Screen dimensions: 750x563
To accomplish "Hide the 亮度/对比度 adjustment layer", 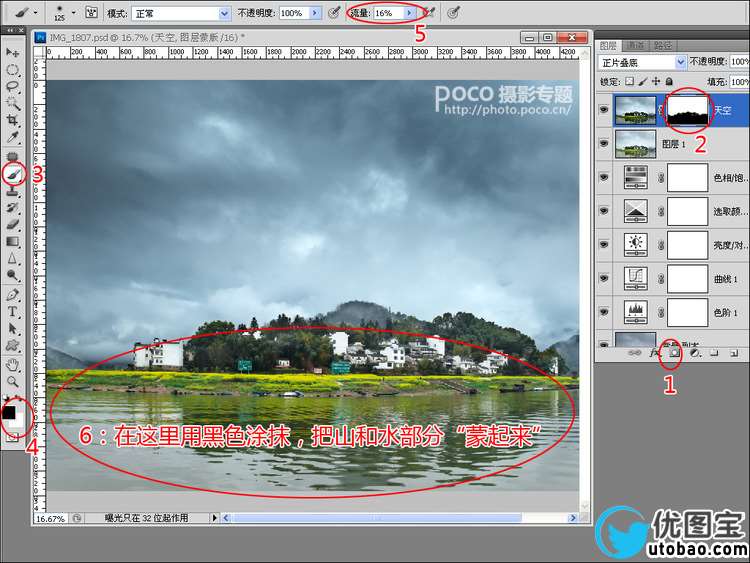I will 604,244.
